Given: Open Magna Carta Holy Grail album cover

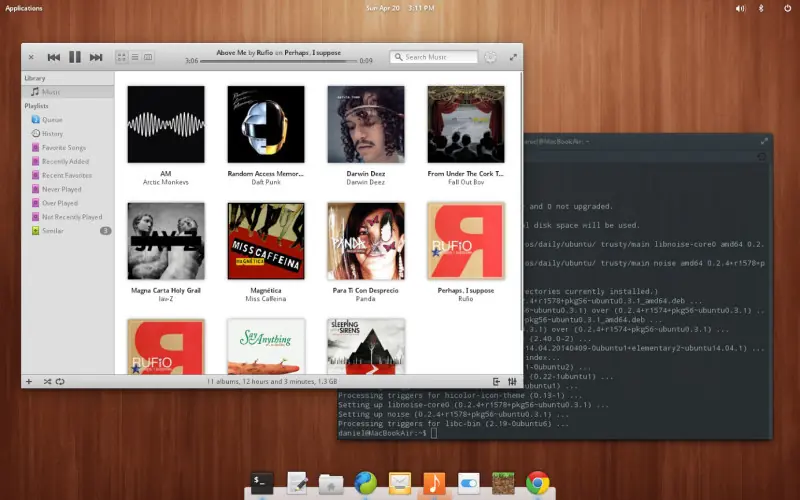Looking at the screenshot, I should coord(166,241).
